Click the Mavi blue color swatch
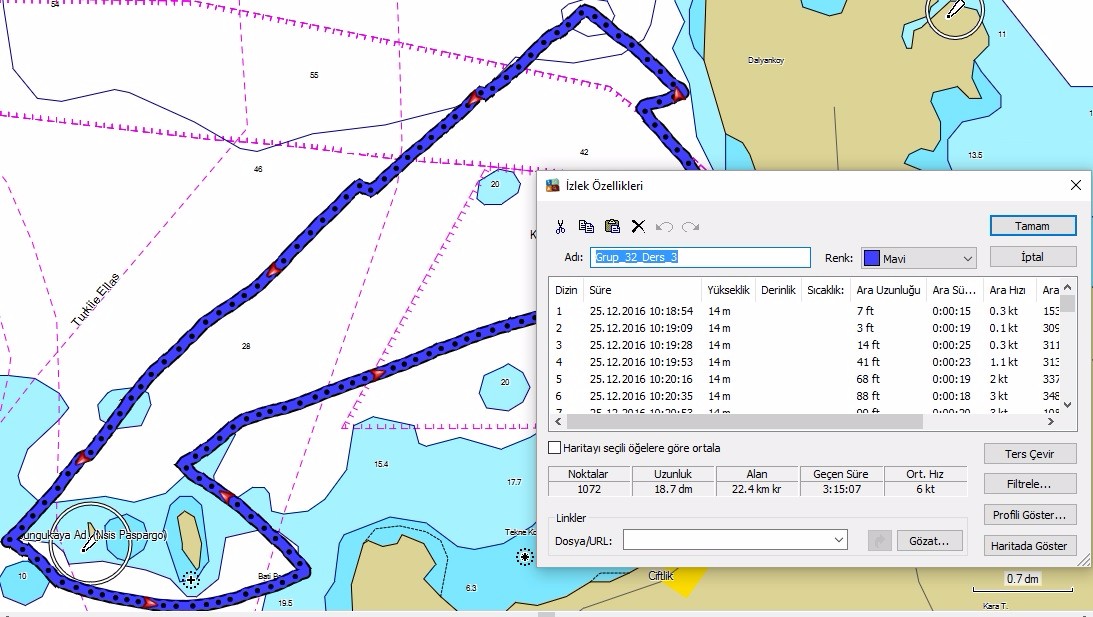Screen dimensions: 1093x617 coord(871,259)
